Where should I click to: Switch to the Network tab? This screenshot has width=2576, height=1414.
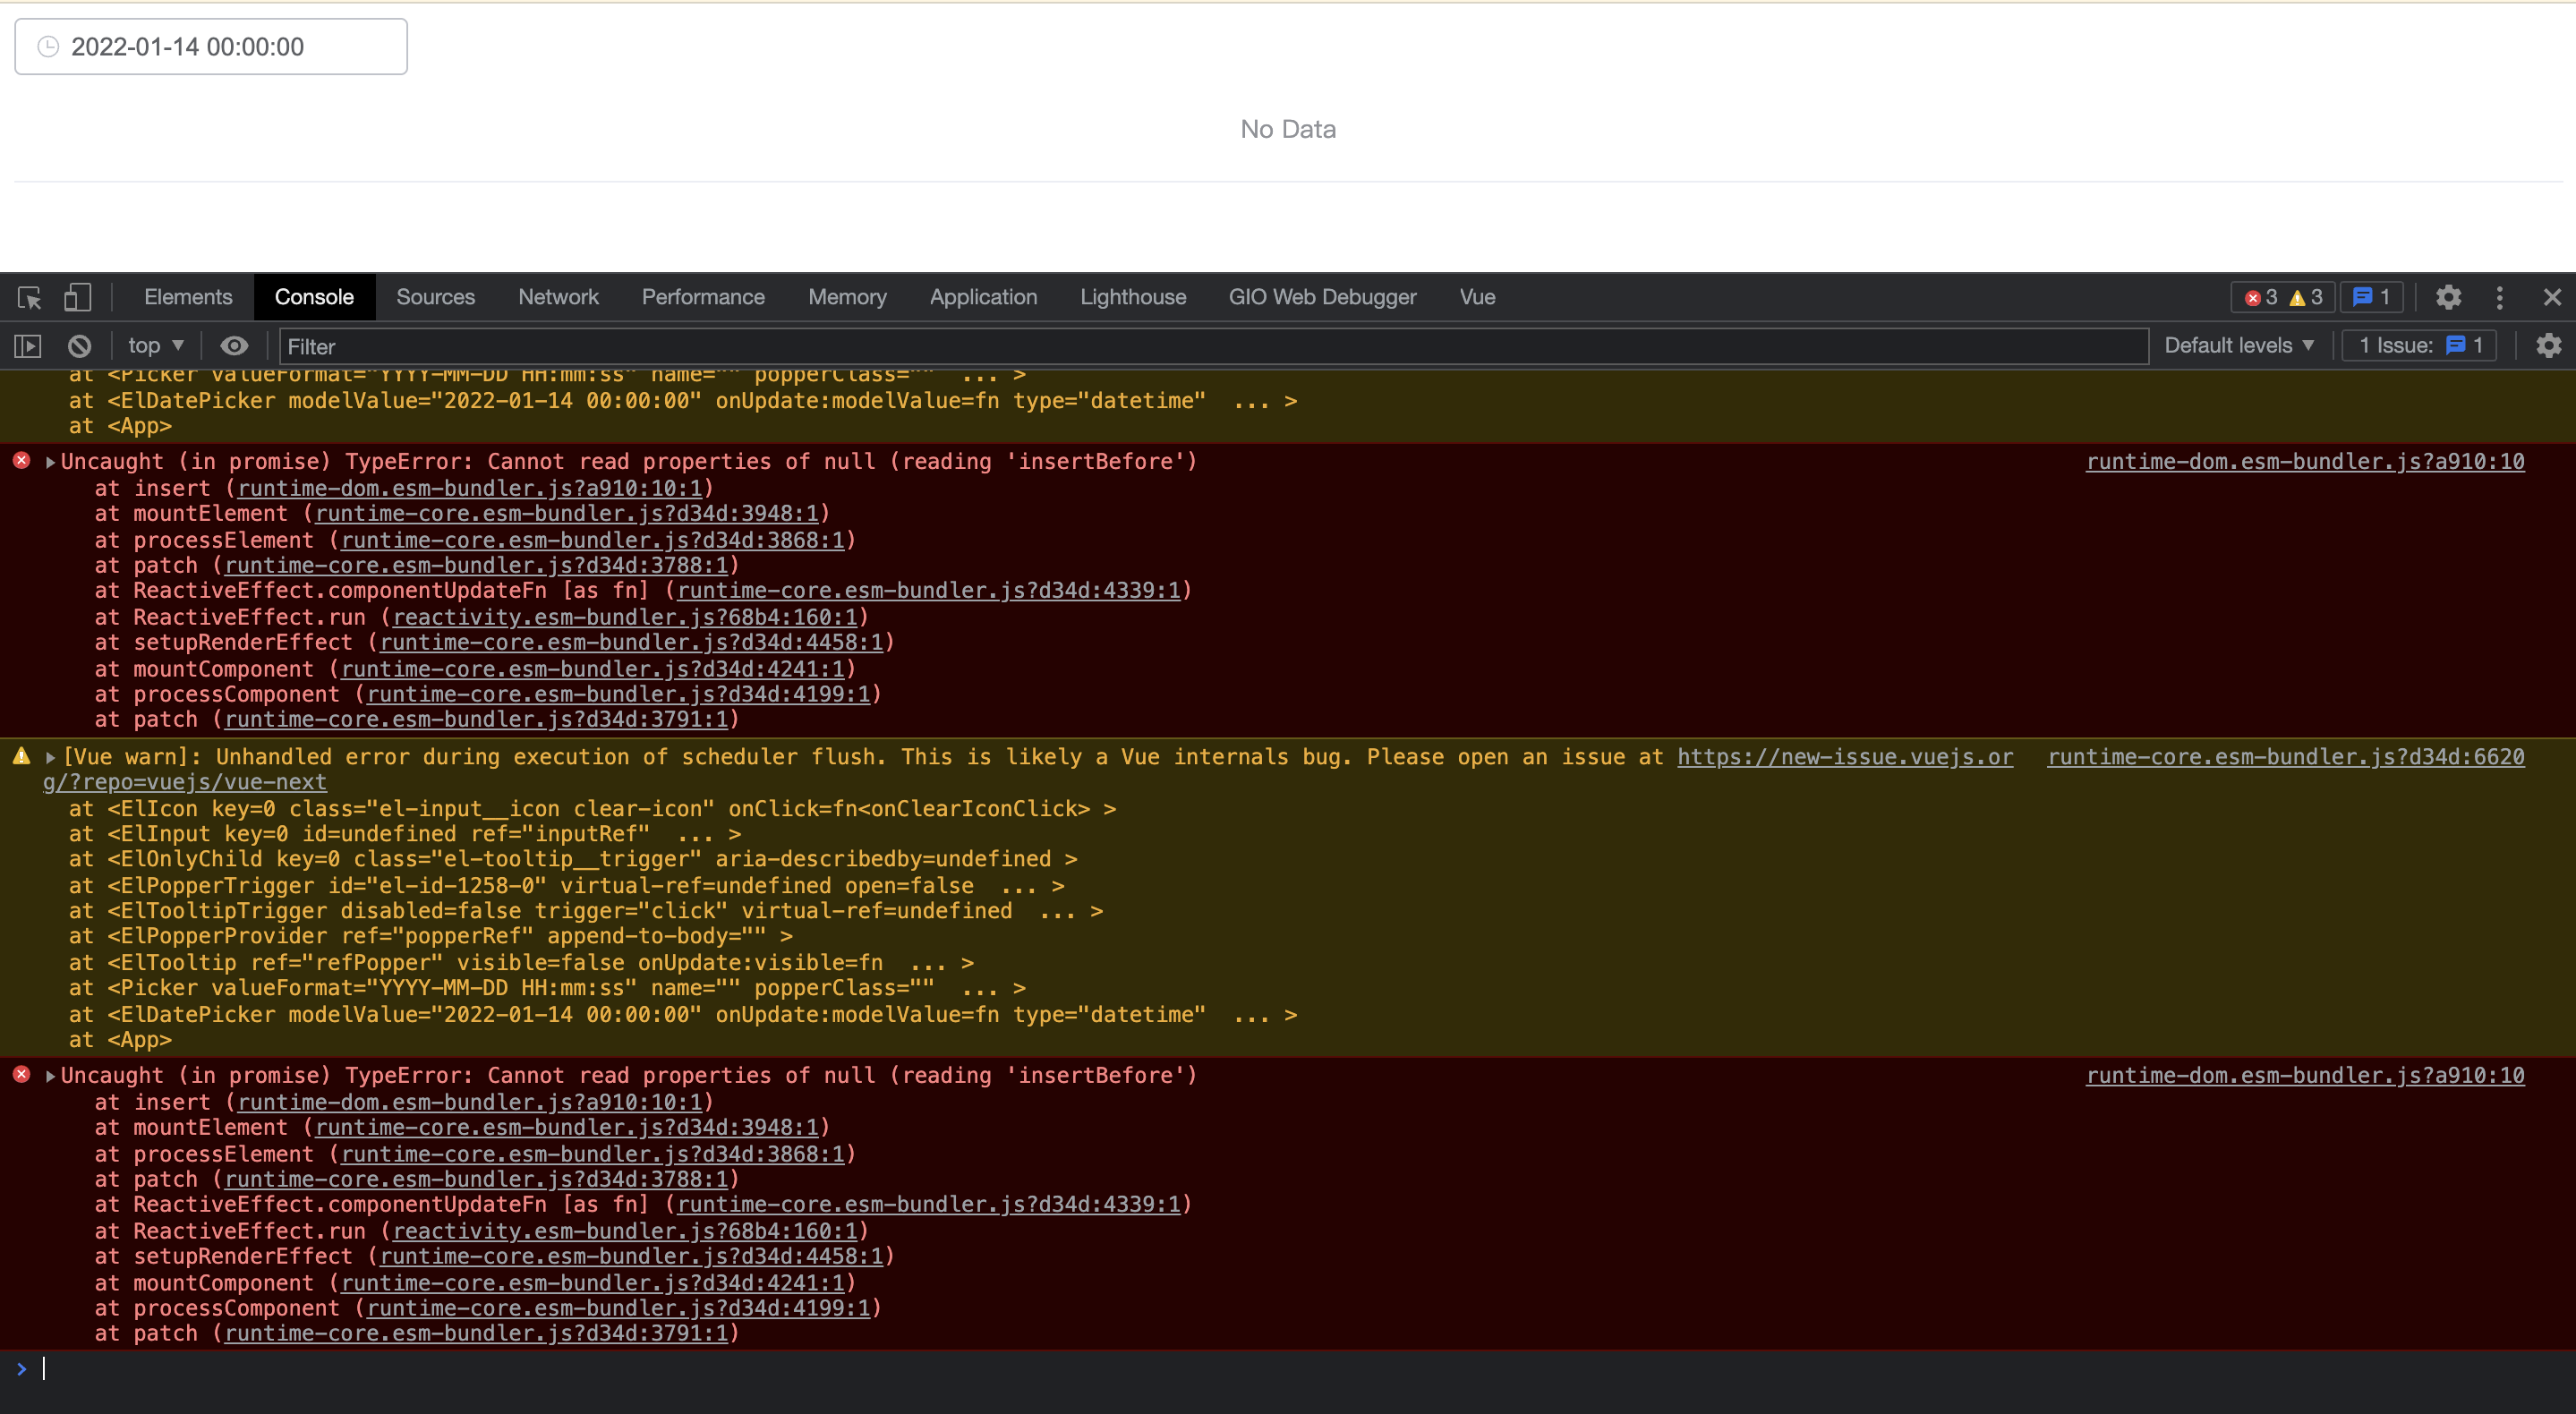coord(558,297)
